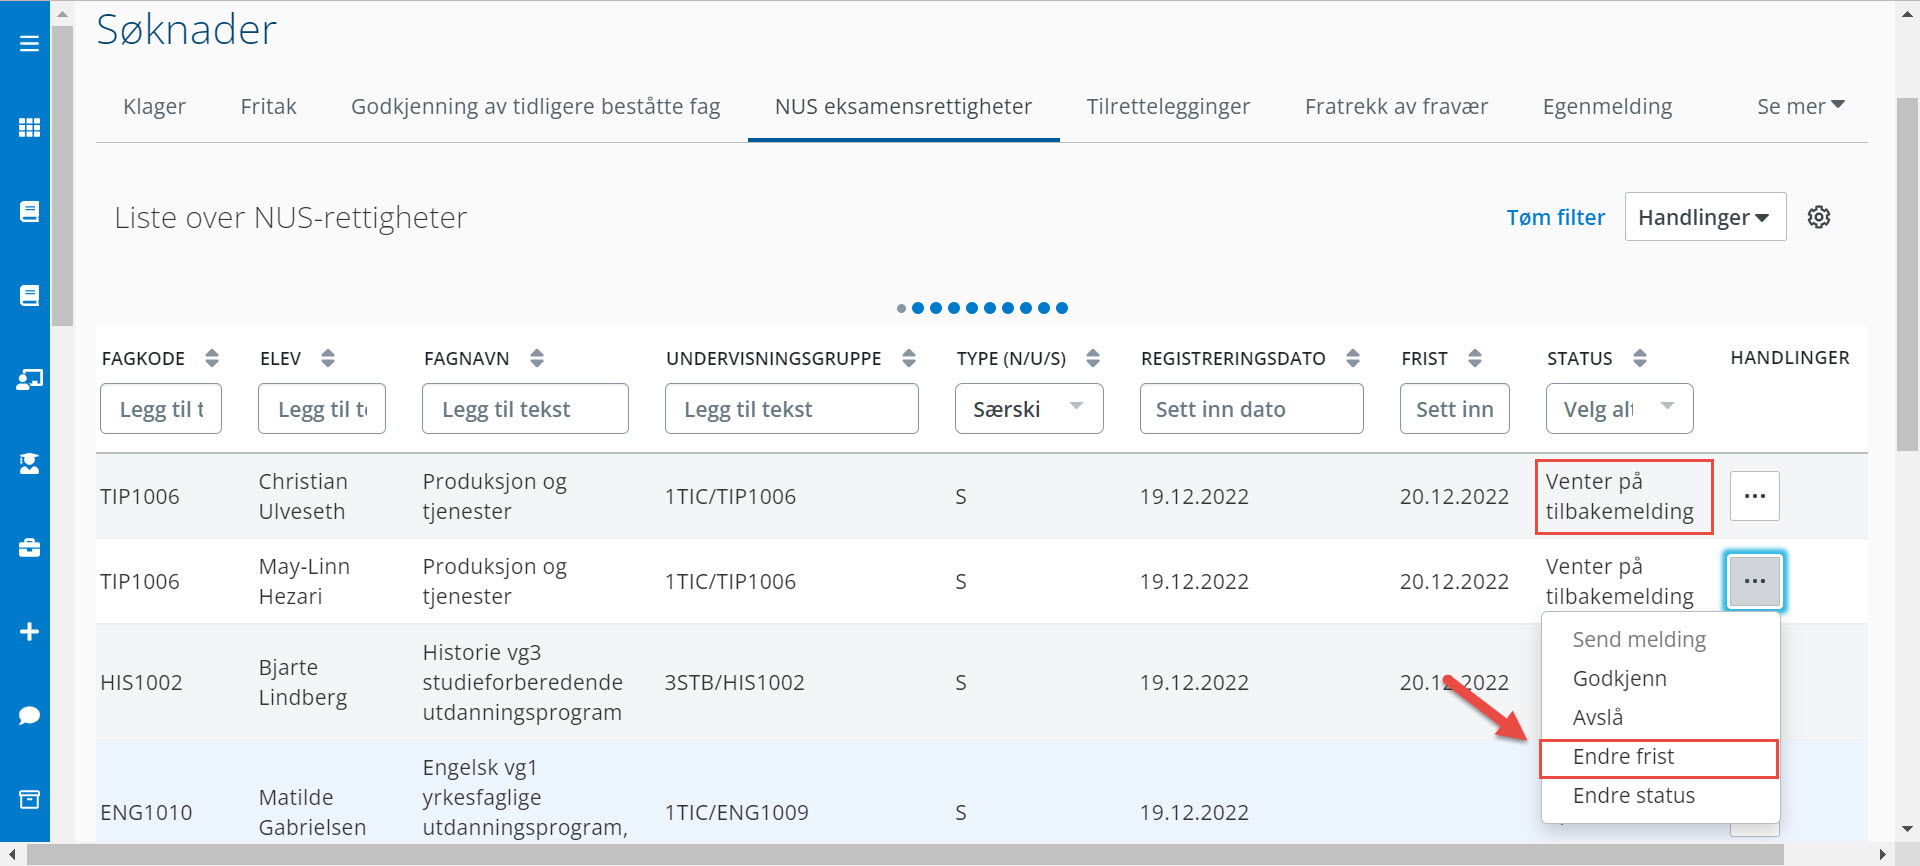Click the right arrow of horizontal scrollbar
Screen dimensions: 1920x866
click(1883, 855)
